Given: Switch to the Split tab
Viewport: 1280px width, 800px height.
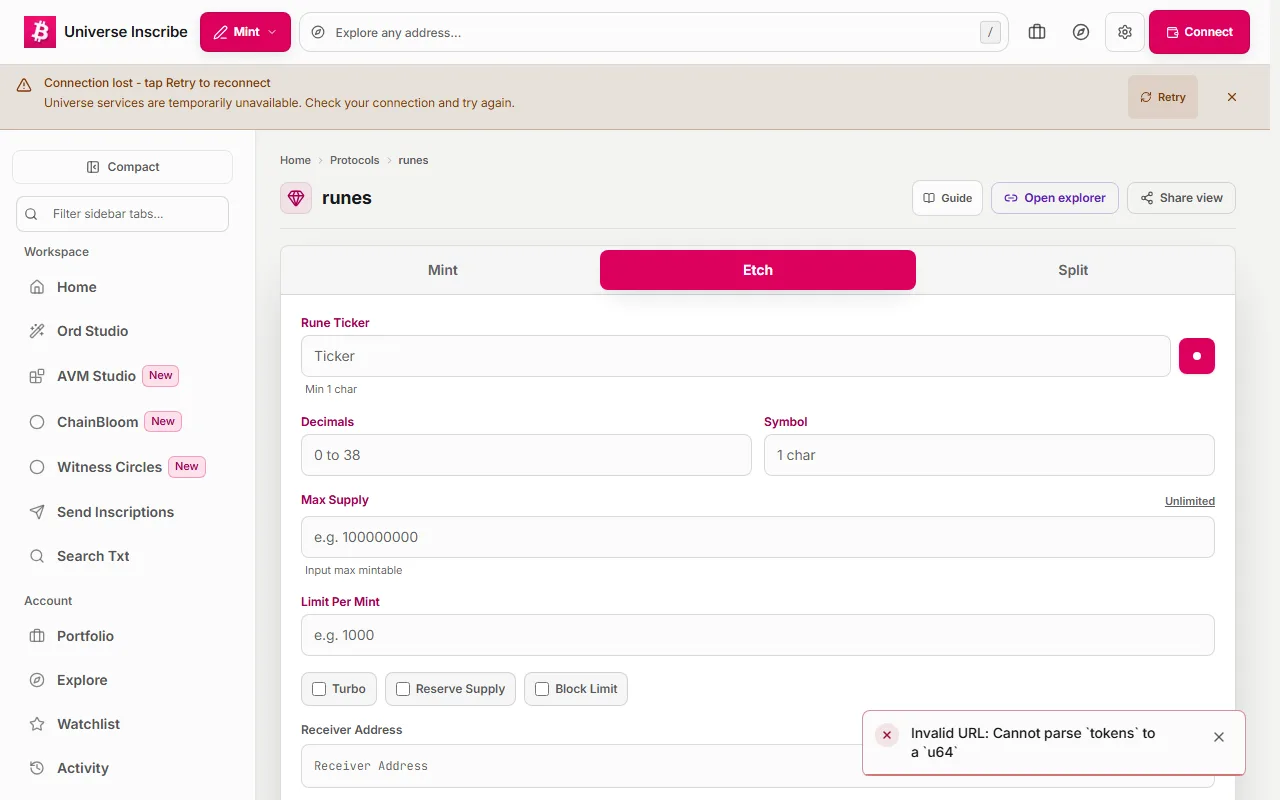Looking at the screenshot, I should (x=1073, y=270).
